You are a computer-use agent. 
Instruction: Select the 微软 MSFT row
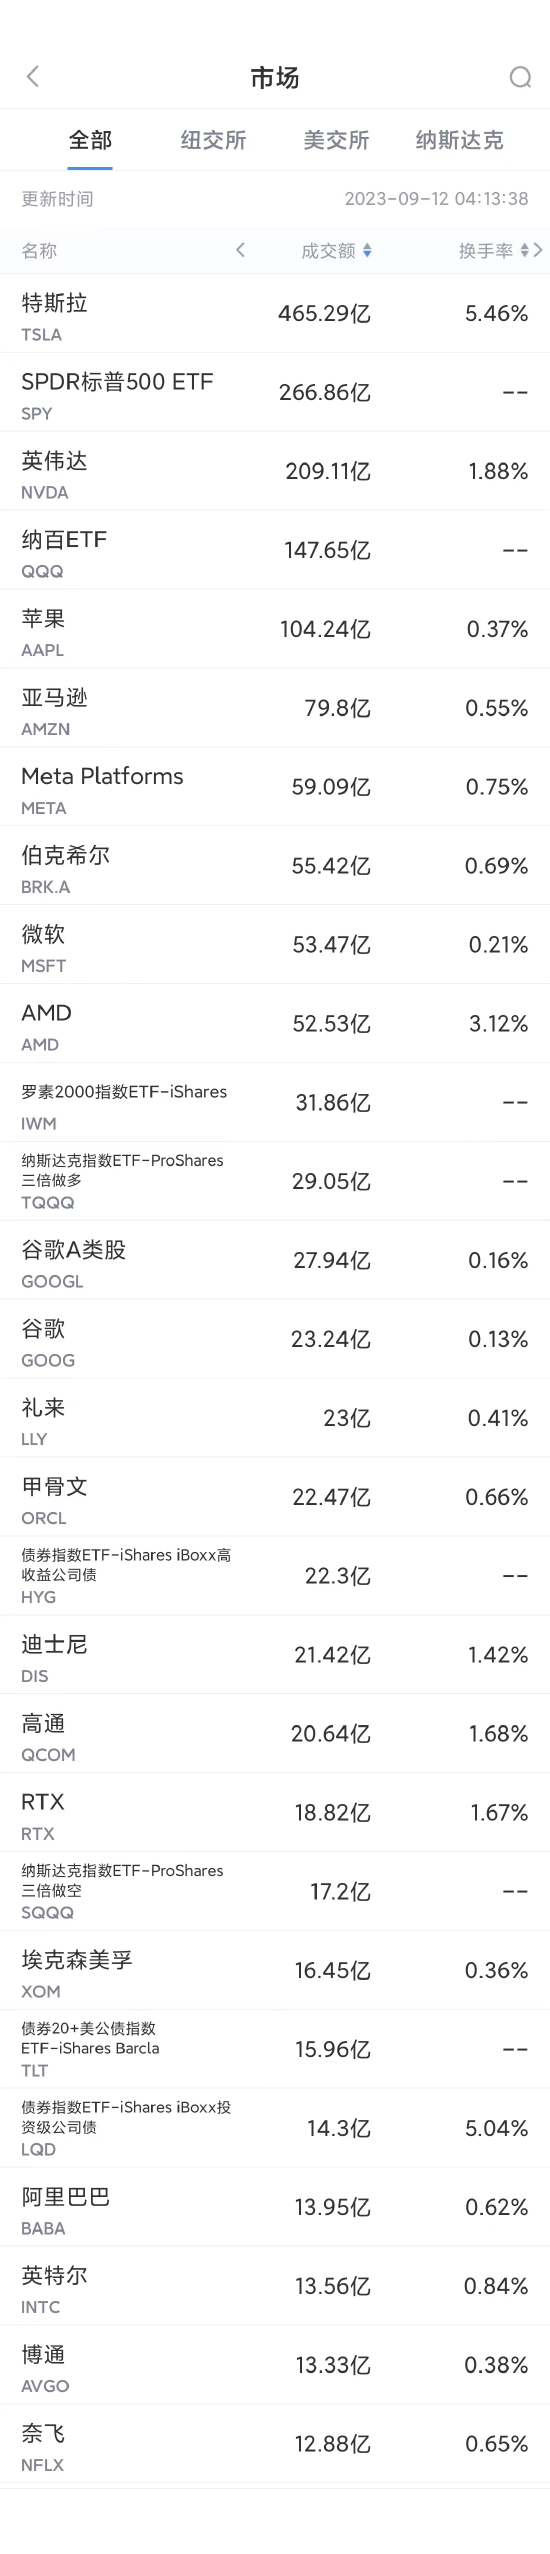click(275, 946)
